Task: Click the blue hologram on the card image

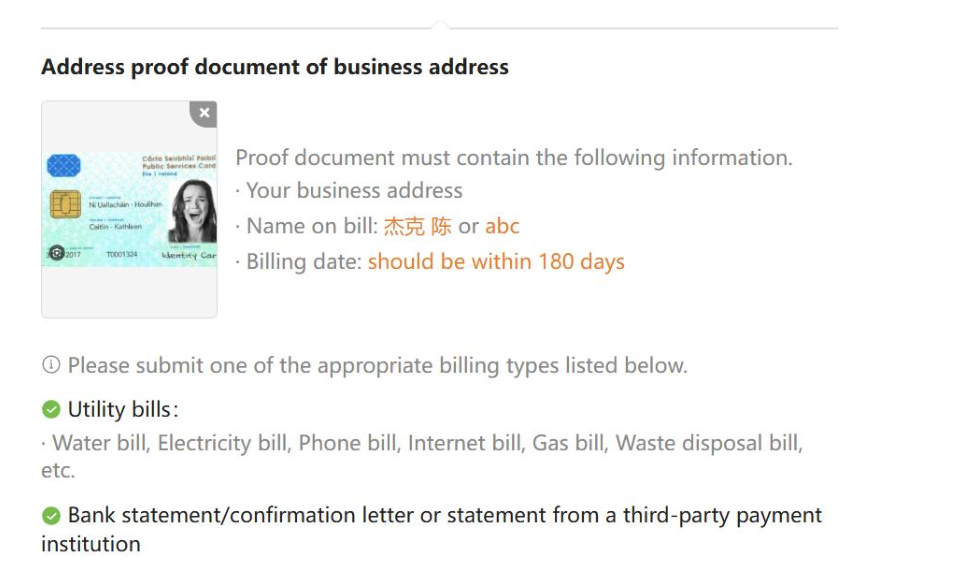Action: coord(63,165)
